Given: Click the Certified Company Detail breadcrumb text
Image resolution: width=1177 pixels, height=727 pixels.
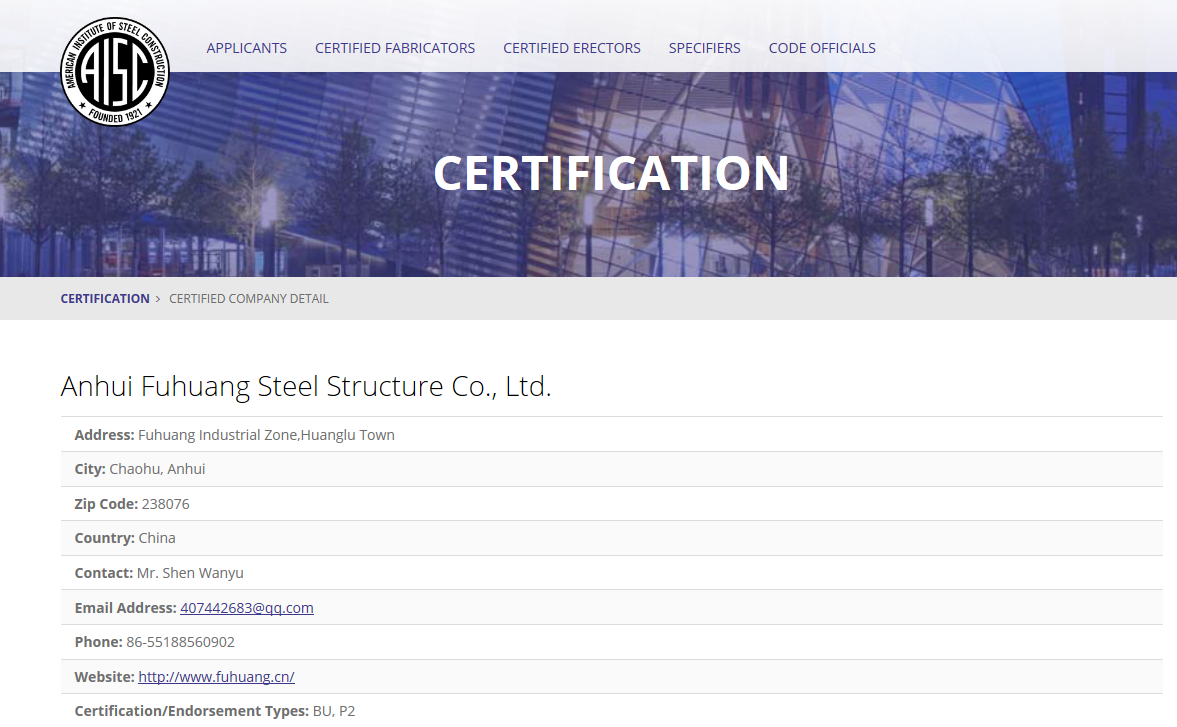Looking at the screenshot, I should pyautogui.click(x=248, y=299).
